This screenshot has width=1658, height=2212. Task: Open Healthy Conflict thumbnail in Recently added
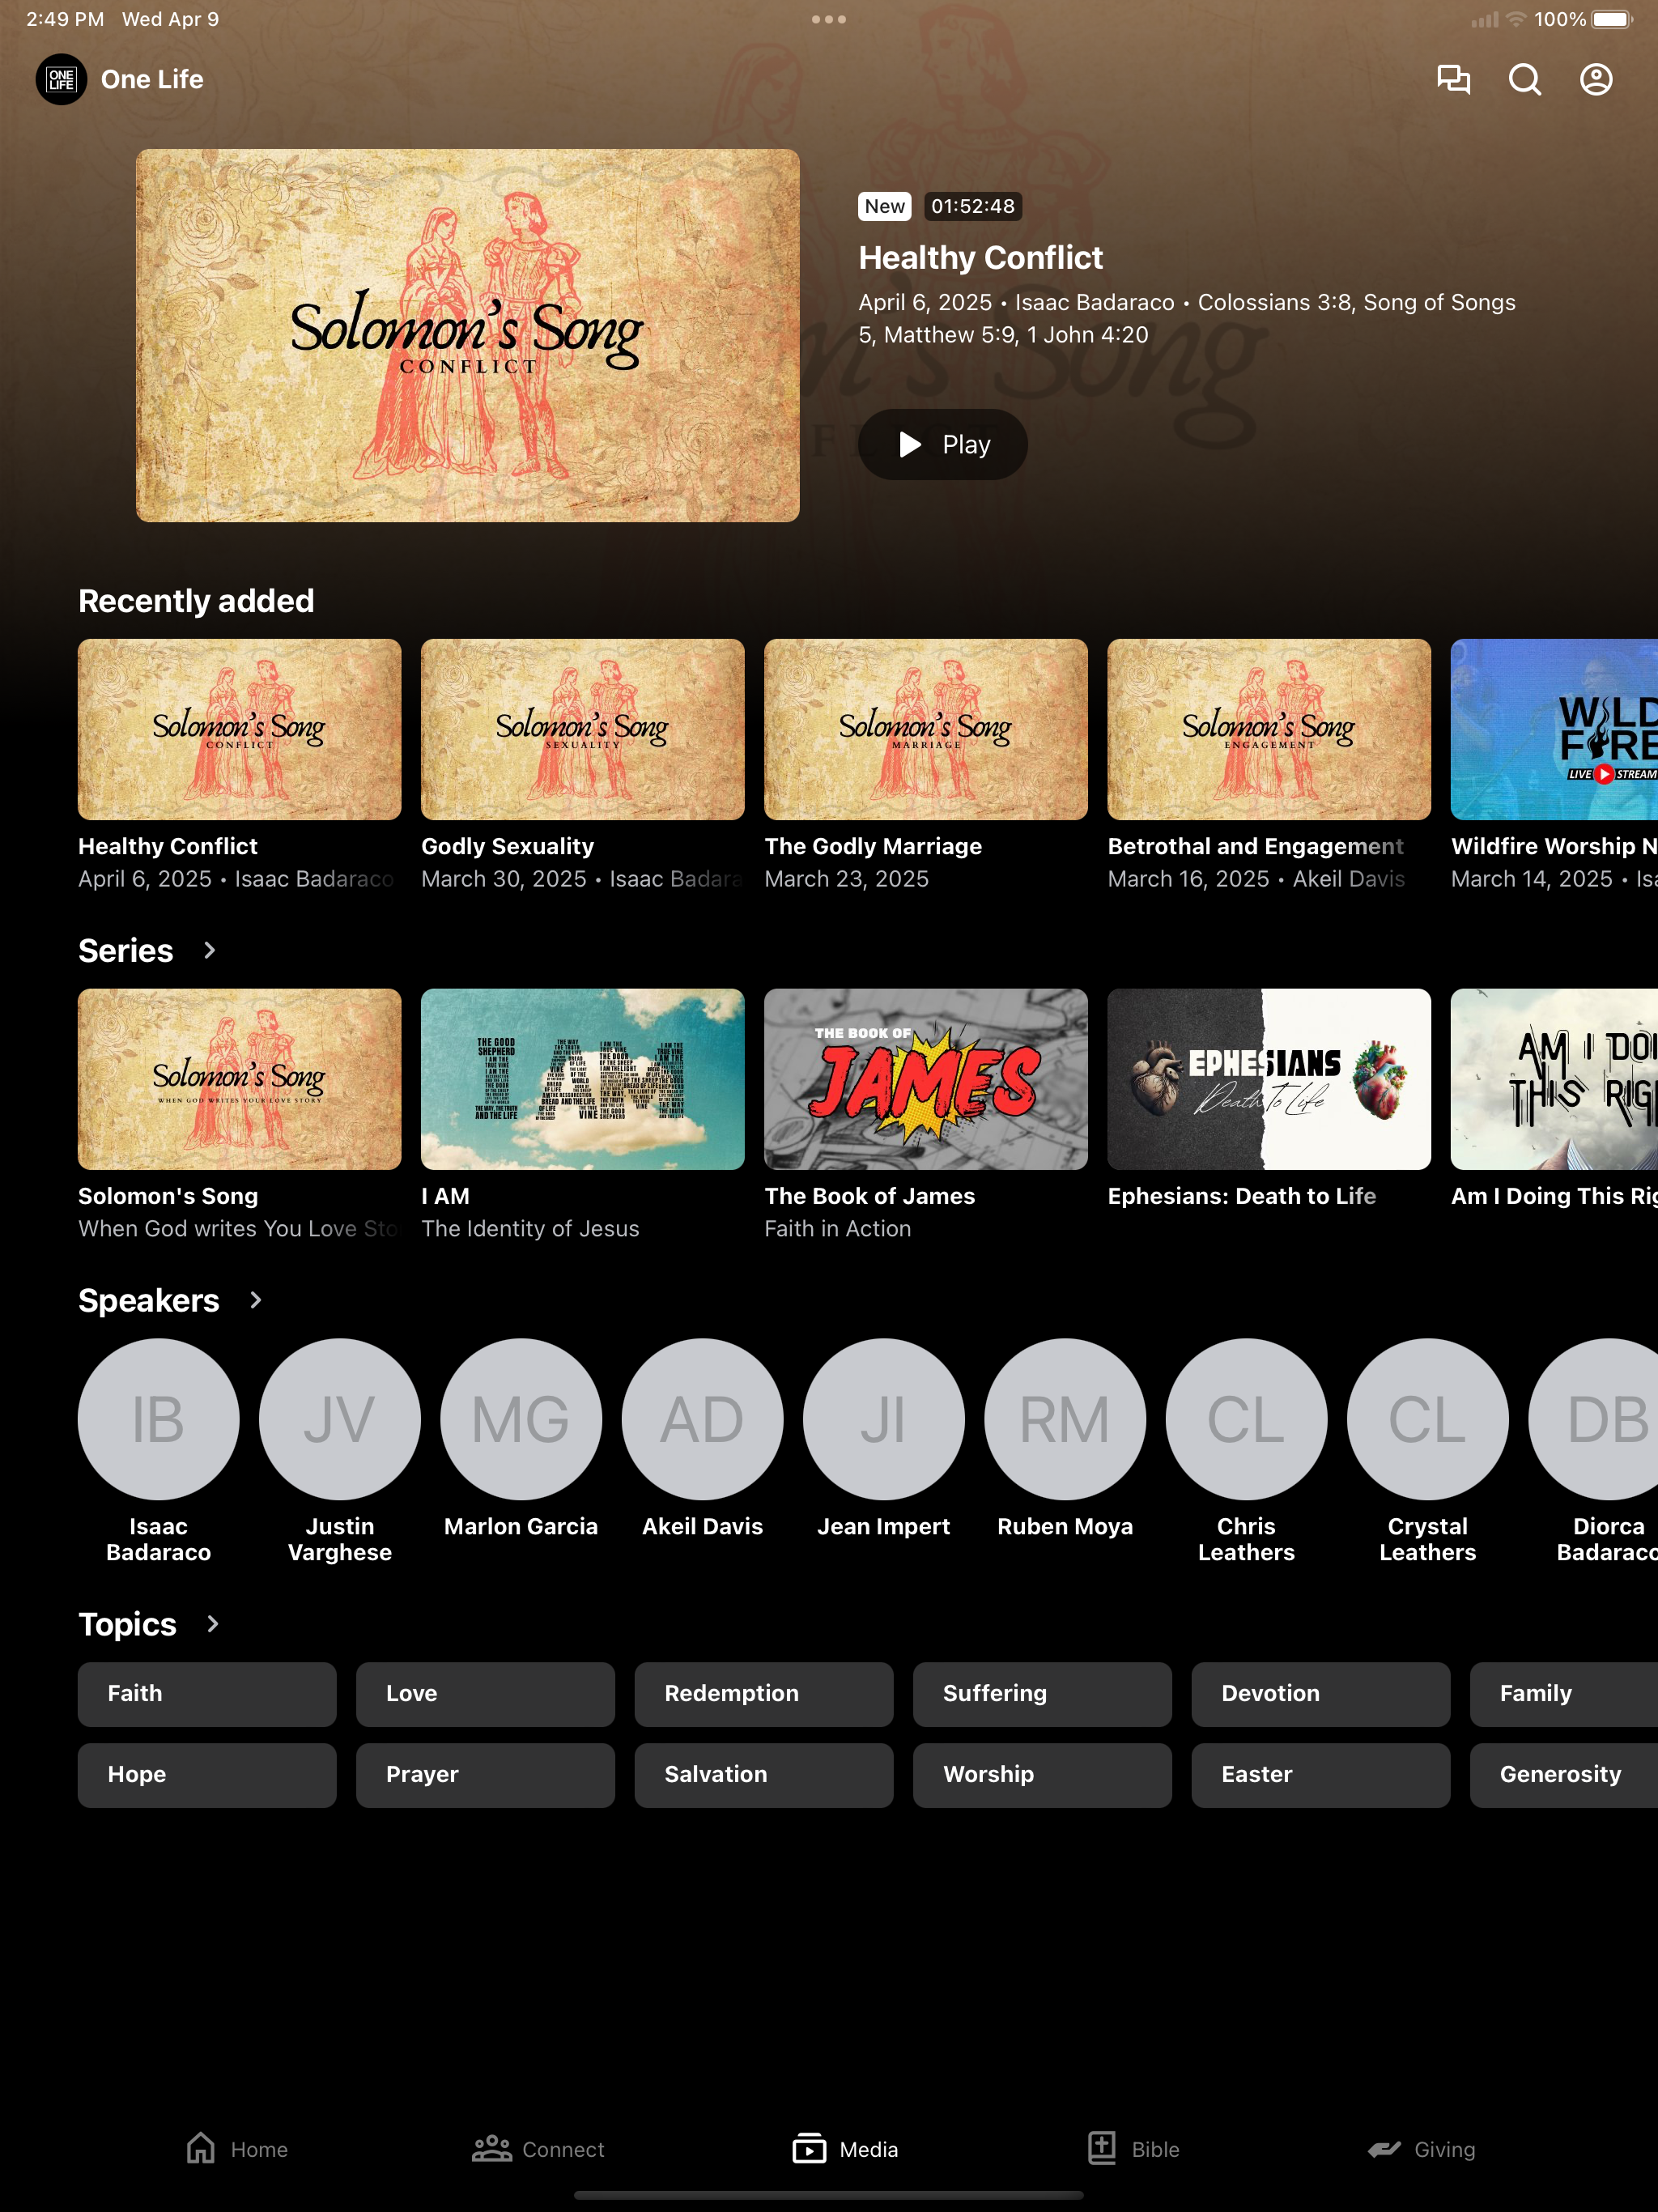click(240, 729)
